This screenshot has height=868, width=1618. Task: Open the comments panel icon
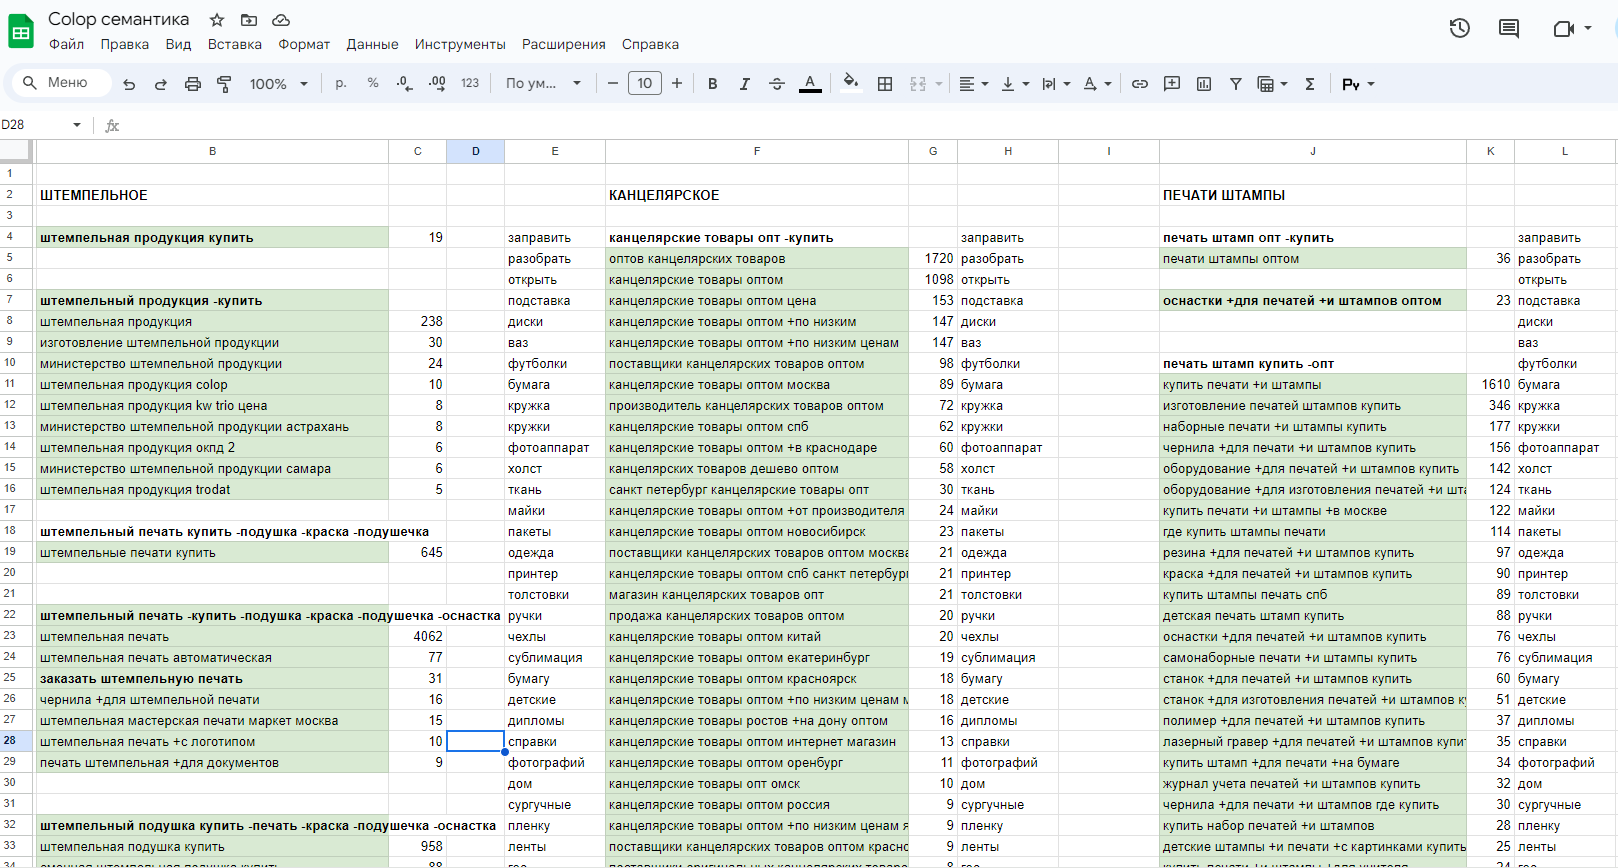1509,28
